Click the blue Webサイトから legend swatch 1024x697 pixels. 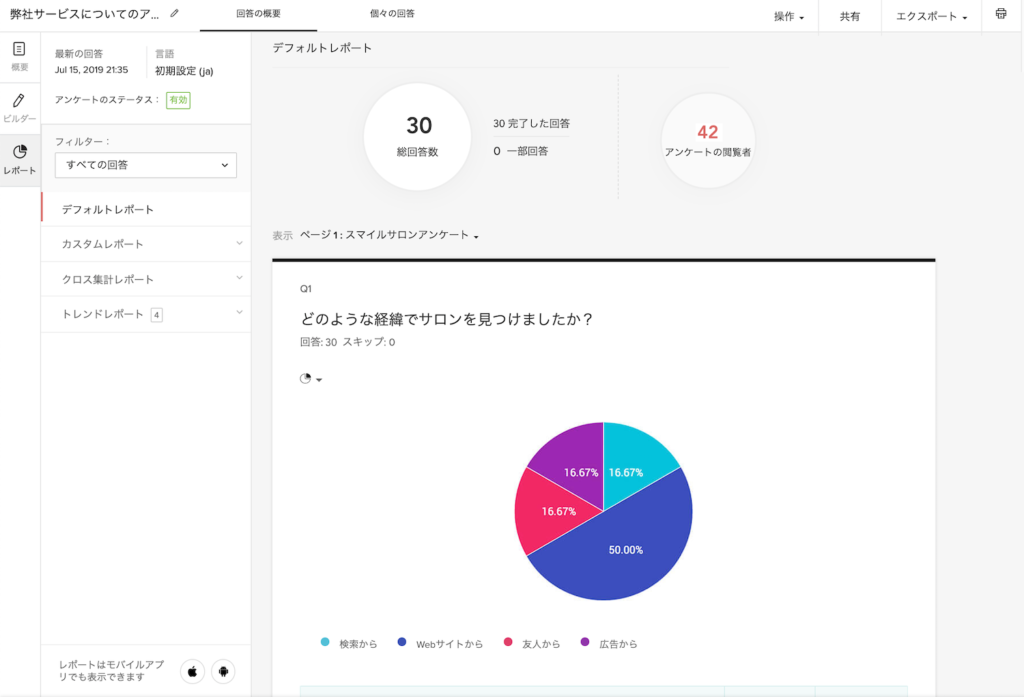pos(402,642)
